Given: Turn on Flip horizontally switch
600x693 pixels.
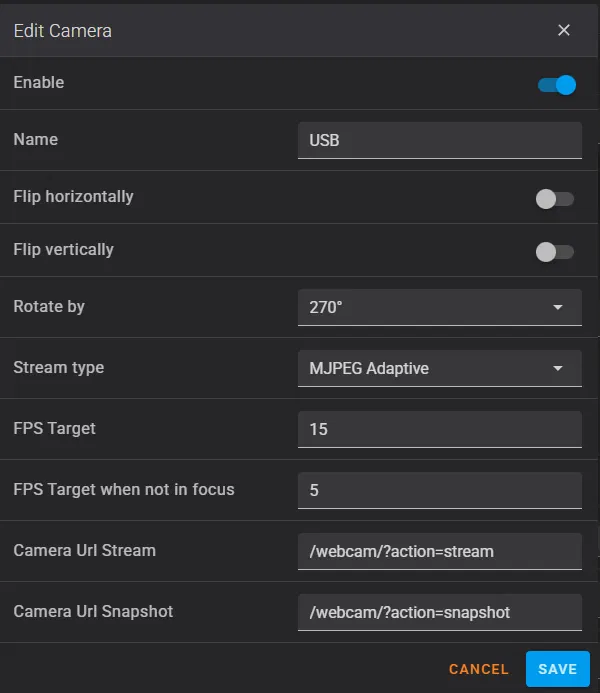Looking at the screenshot, I should (x=555, y=199).
